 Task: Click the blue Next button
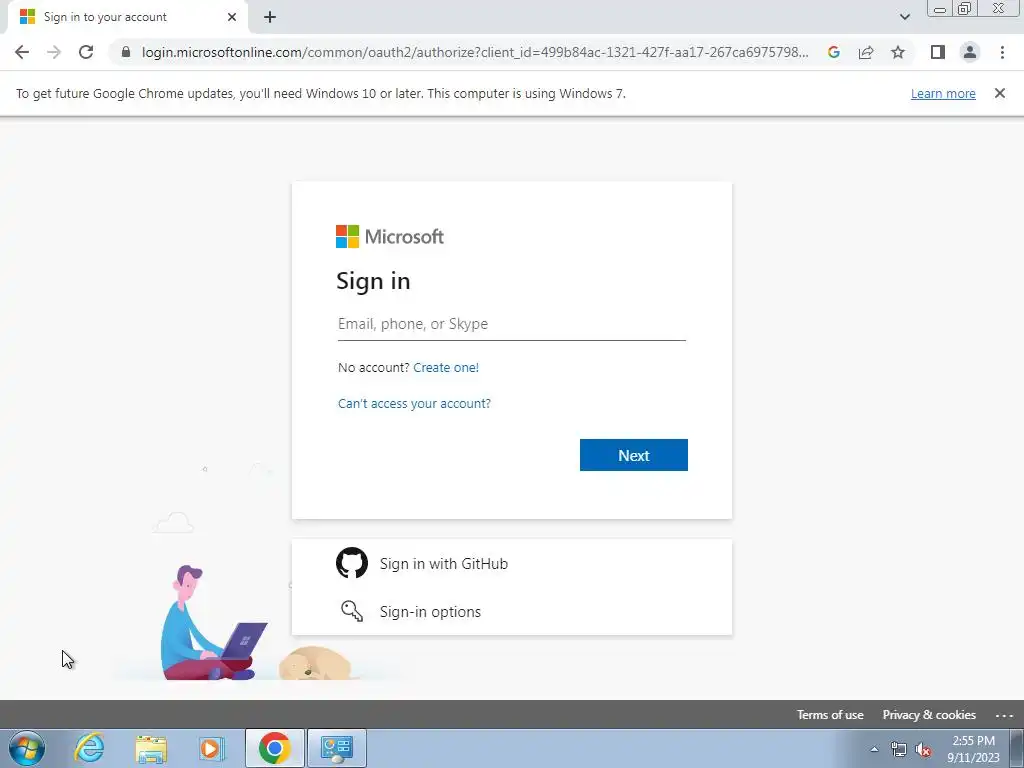click(633, 455)
